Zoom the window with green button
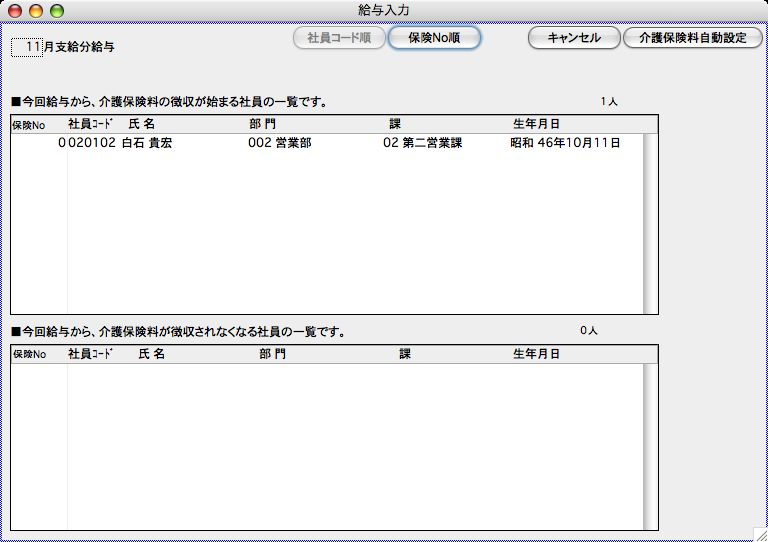 click(x=56, y=10)
